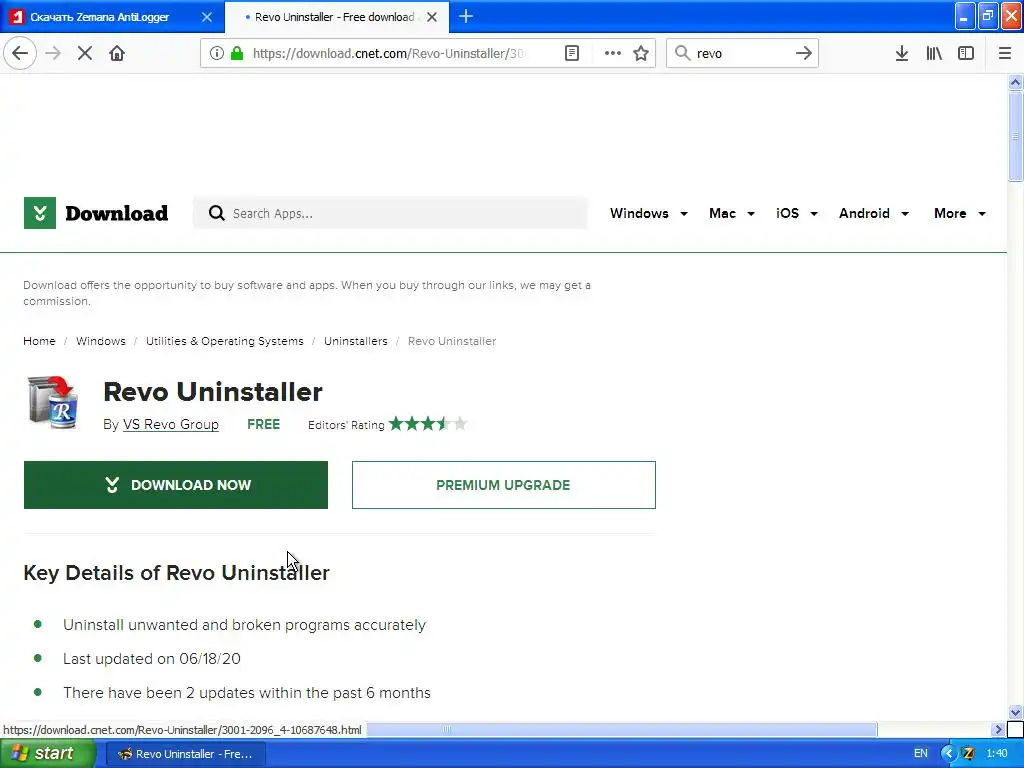Image resolution: width=1024 pixels, height=768 pixels.
Task: Click the horizontal scrollbar thumb
Action: [x=621, y=729]
